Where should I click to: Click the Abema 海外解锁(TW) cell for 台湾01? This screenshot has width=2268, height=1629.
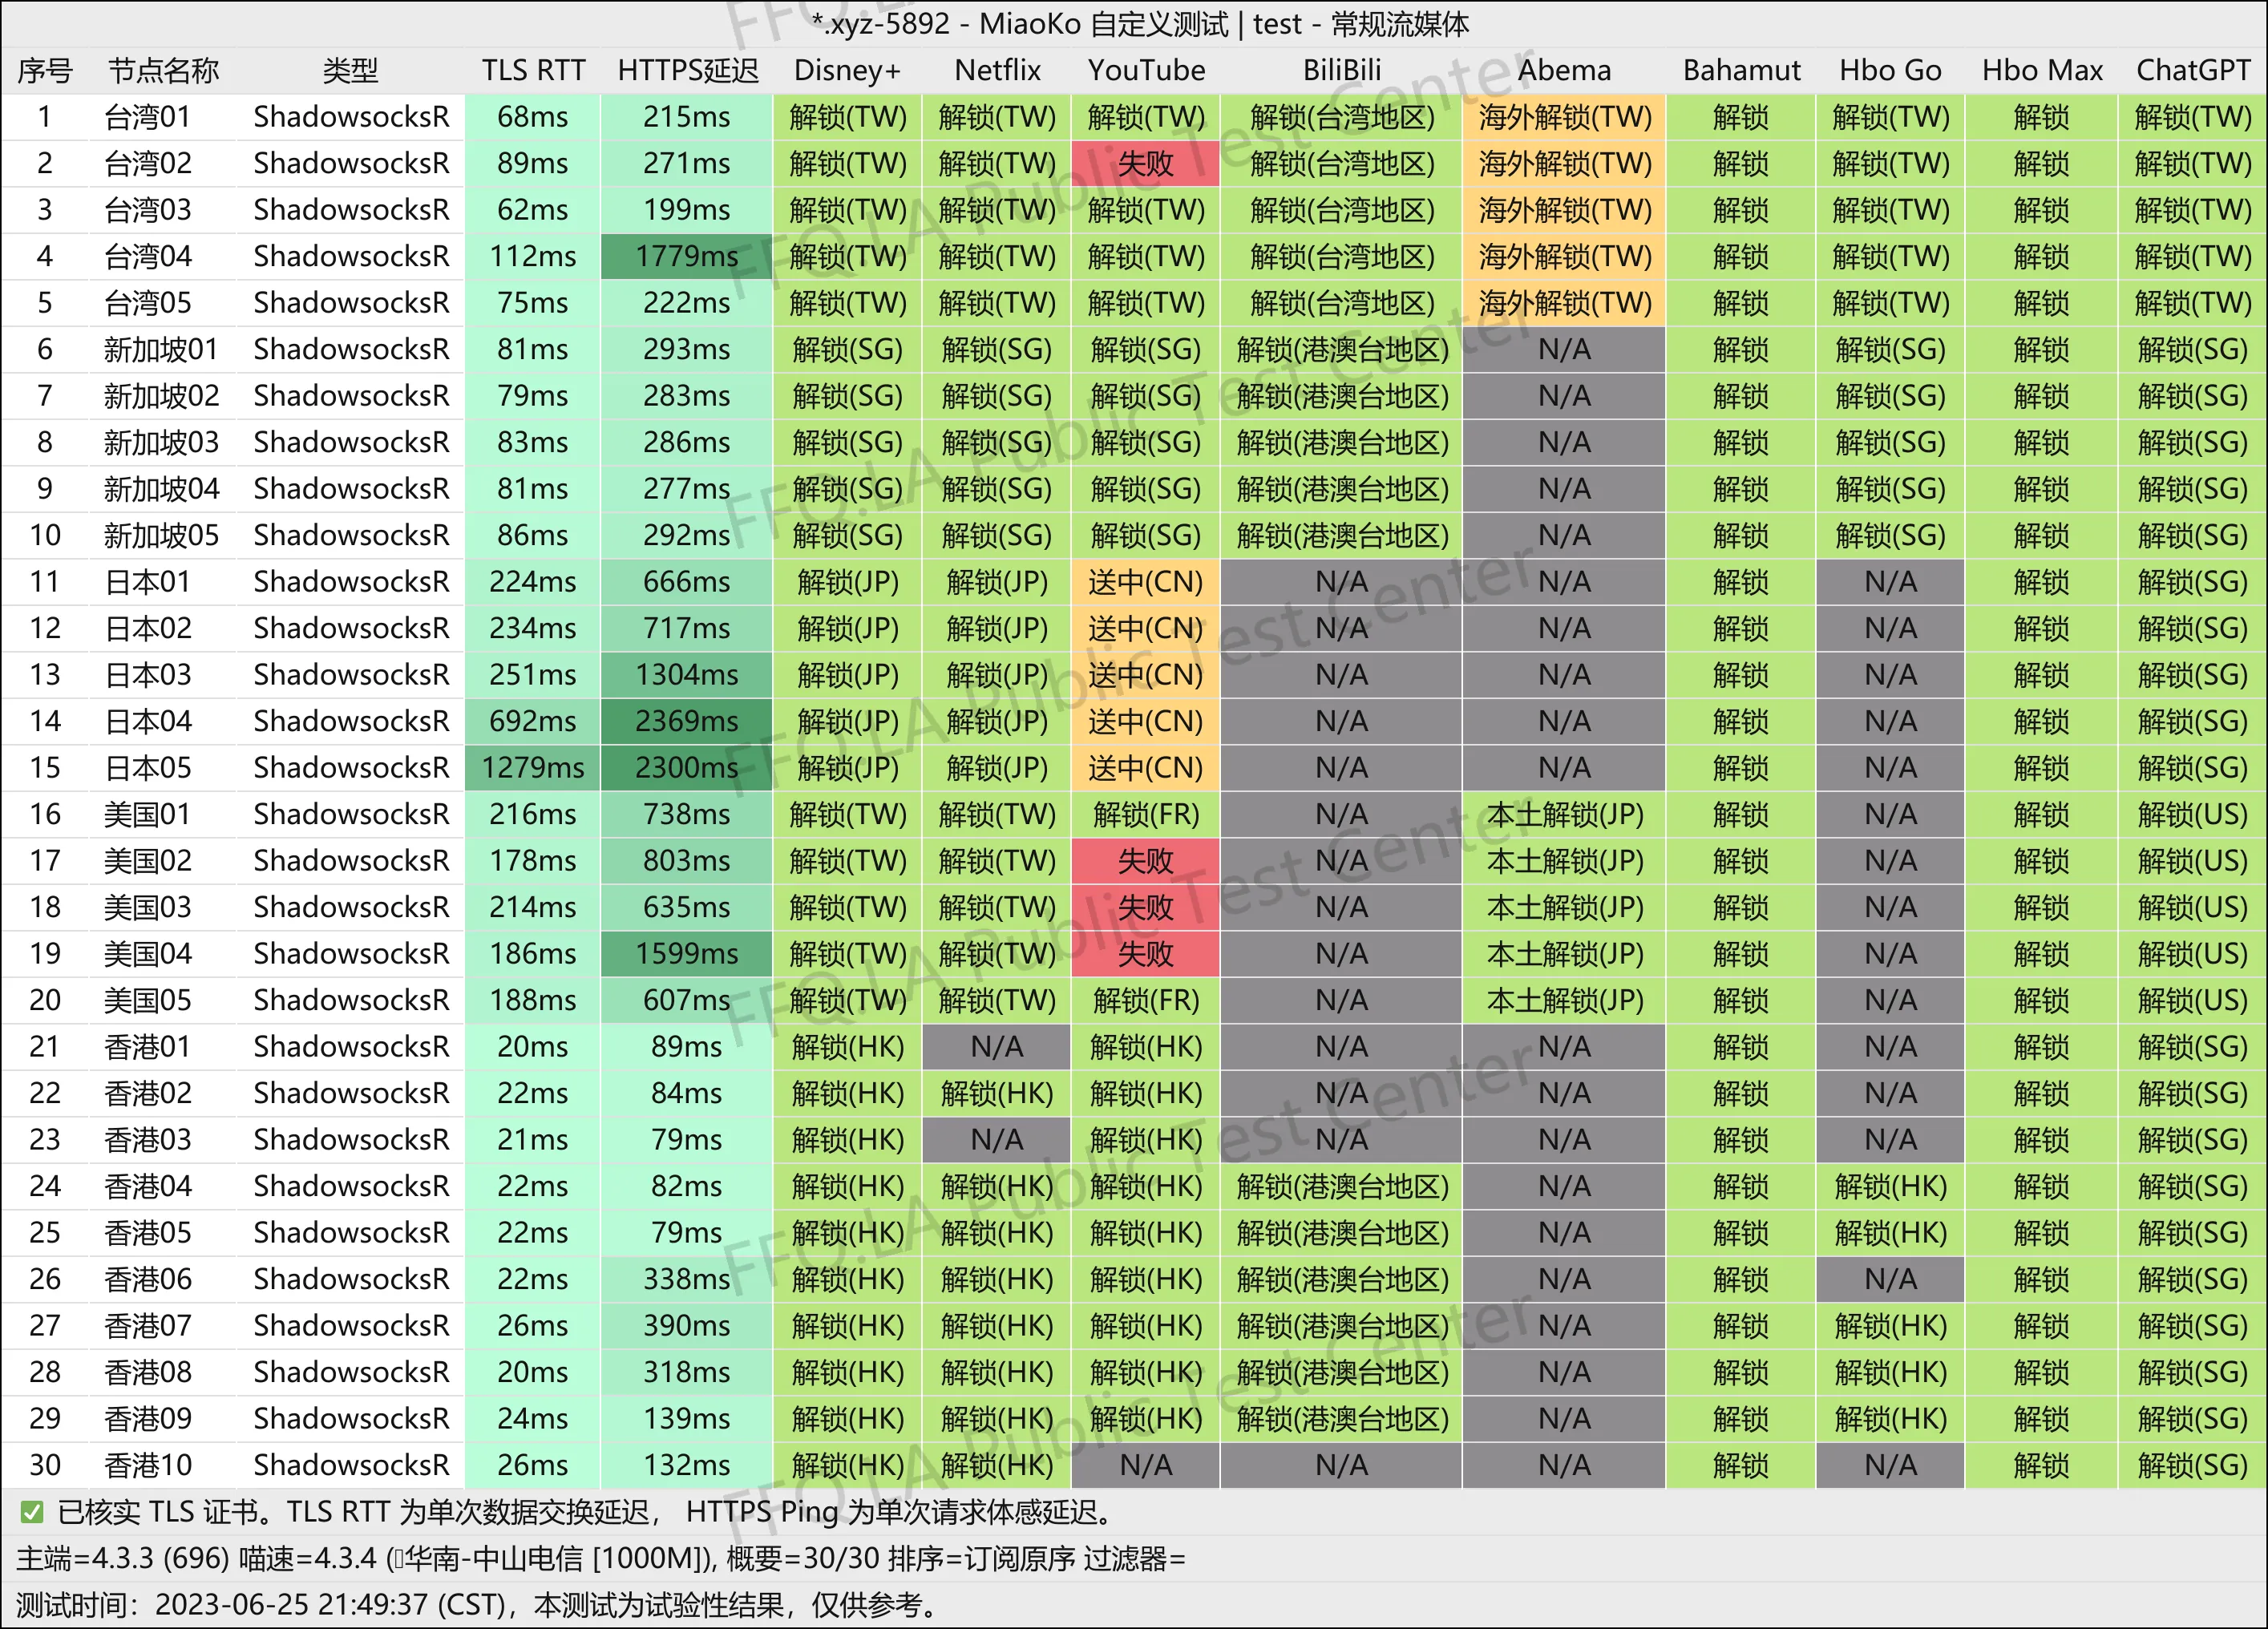click(1564, 118)
